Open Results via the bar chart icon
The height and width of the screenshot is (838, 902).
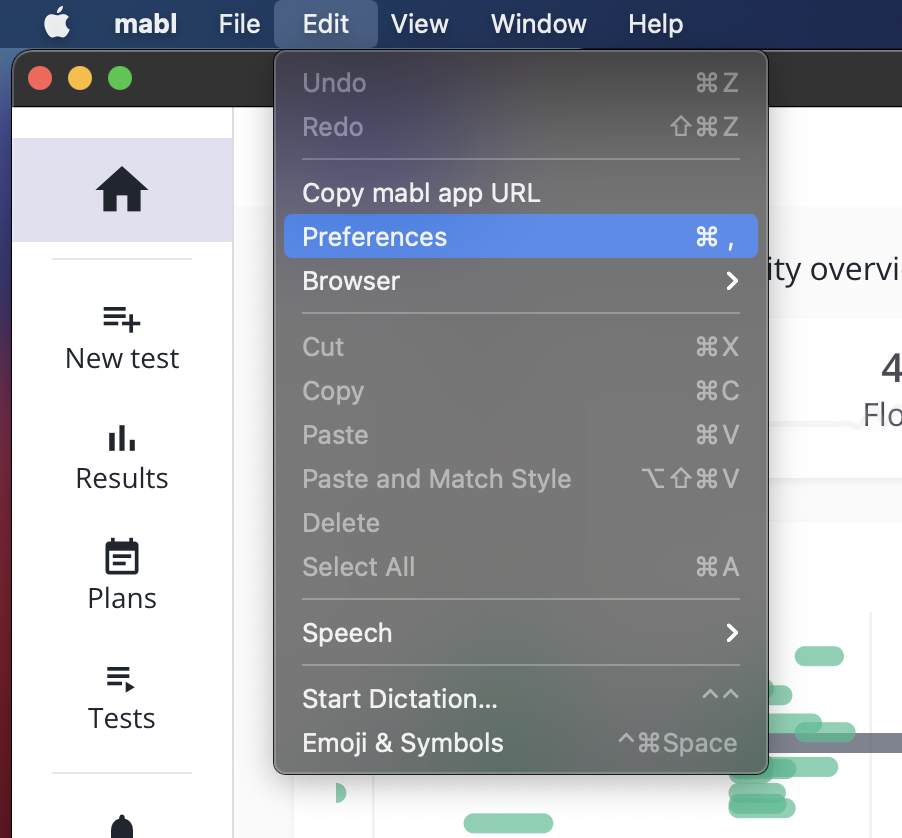pos(122,438)
